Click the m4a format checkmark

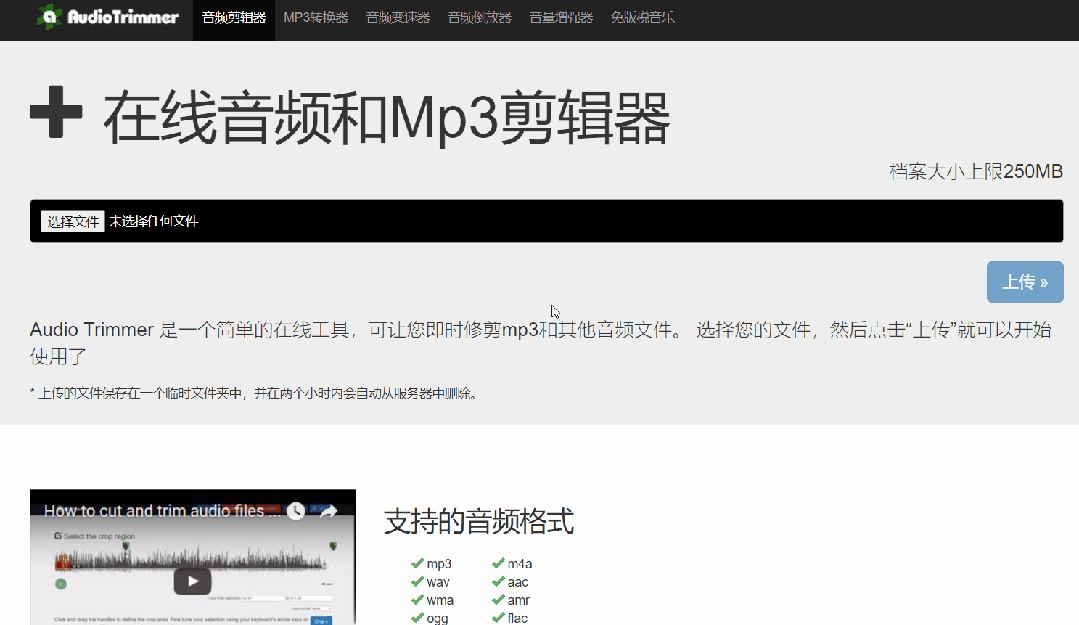[x=498, y=563]
